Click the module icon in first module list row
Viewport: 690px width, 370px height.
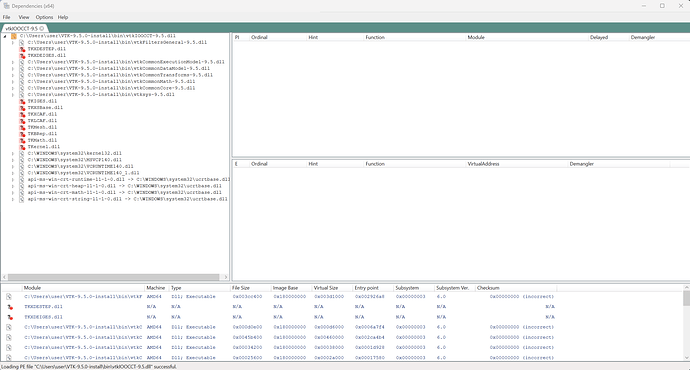(x=9, y=297)
